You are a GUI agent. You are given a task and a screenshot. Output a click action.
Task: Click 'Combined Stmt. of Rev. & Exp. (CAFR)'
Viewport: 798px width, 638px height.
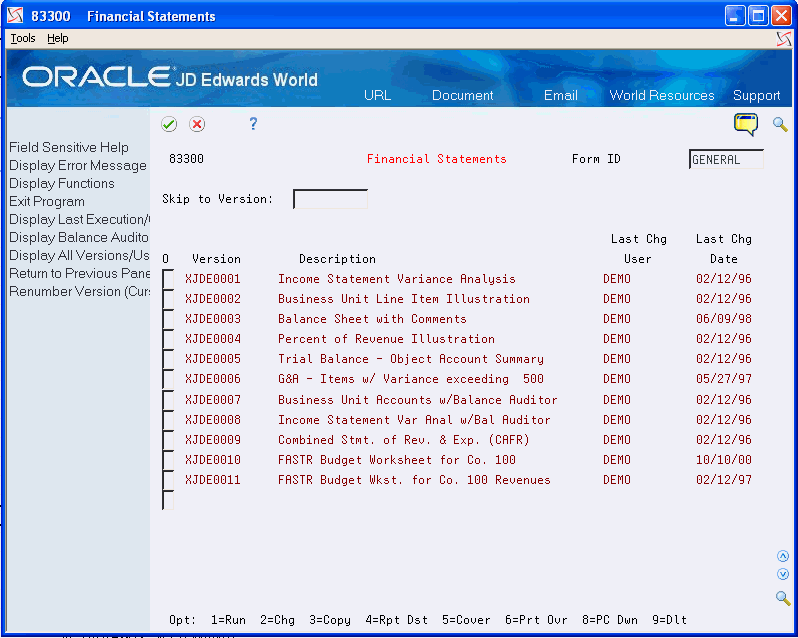(404, 440)
